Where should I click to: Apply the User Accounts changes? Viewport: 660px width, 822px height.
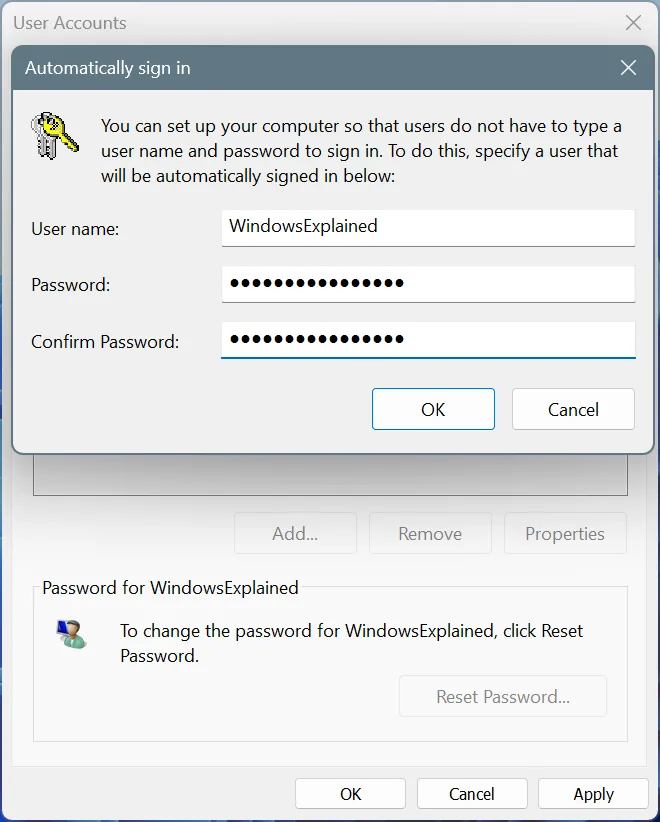tap(593, 794)
